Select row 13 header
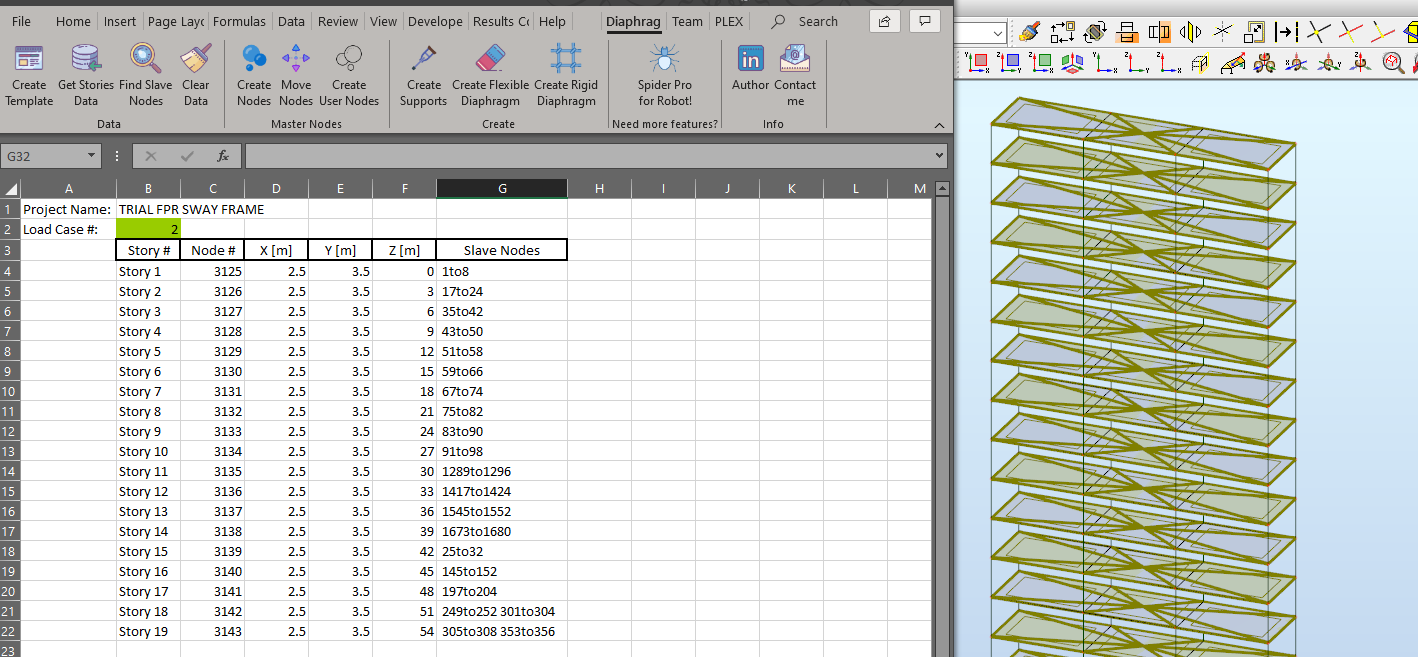This screenshot has width=1418, height=657. 10,451
